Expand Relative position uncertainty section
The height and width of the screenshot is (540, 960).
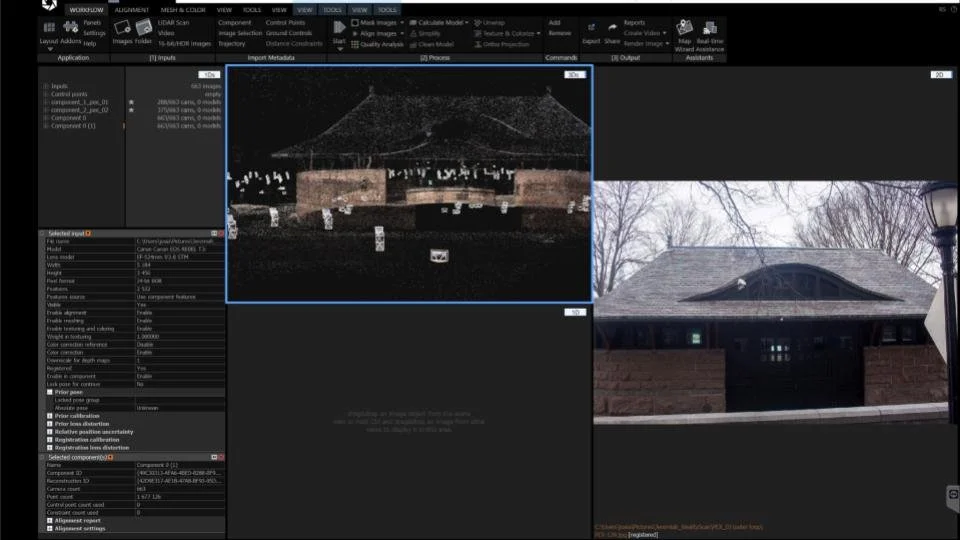50,432
